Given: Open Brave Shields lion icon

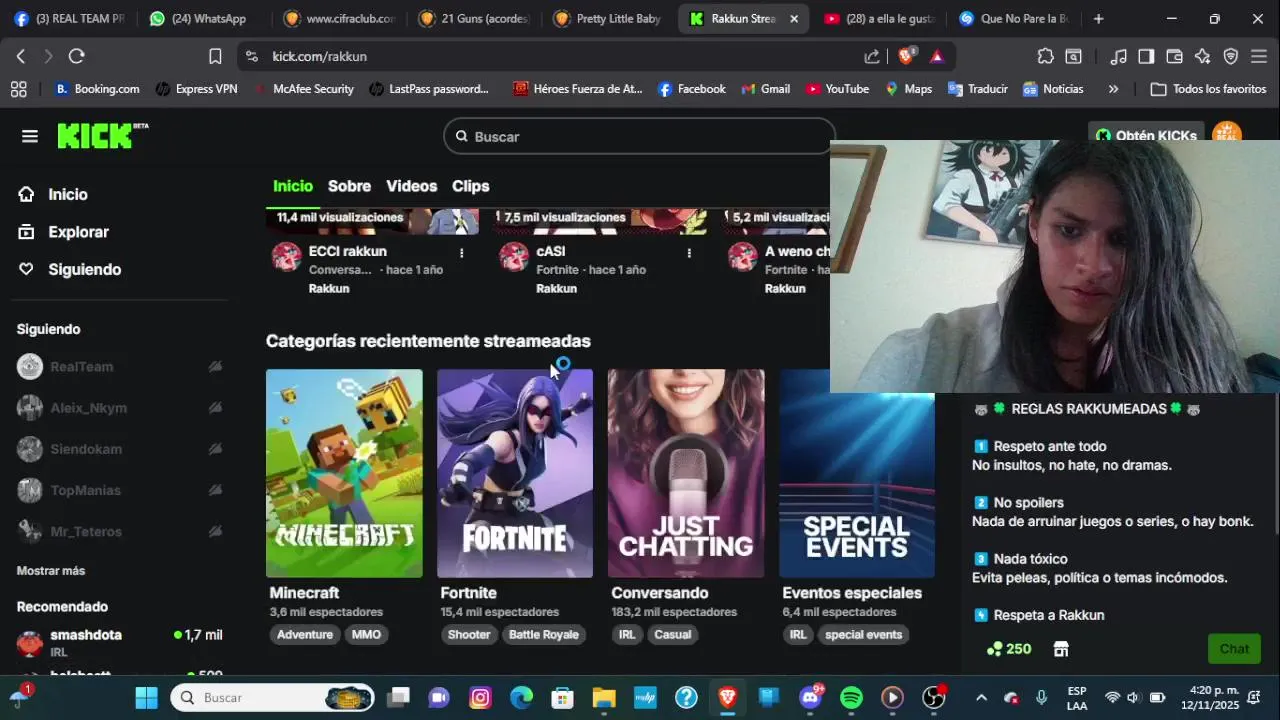Looking at the screenshot, I should click(906, 56).
